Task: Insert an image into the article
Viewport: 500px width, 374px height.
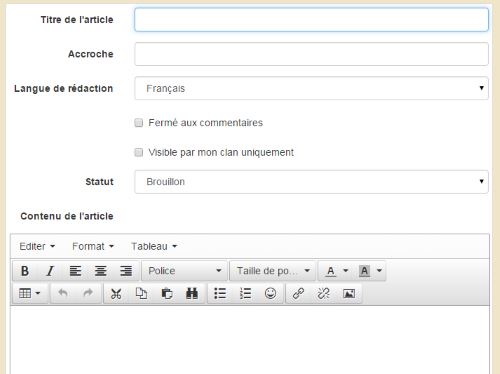Action: 349,294
